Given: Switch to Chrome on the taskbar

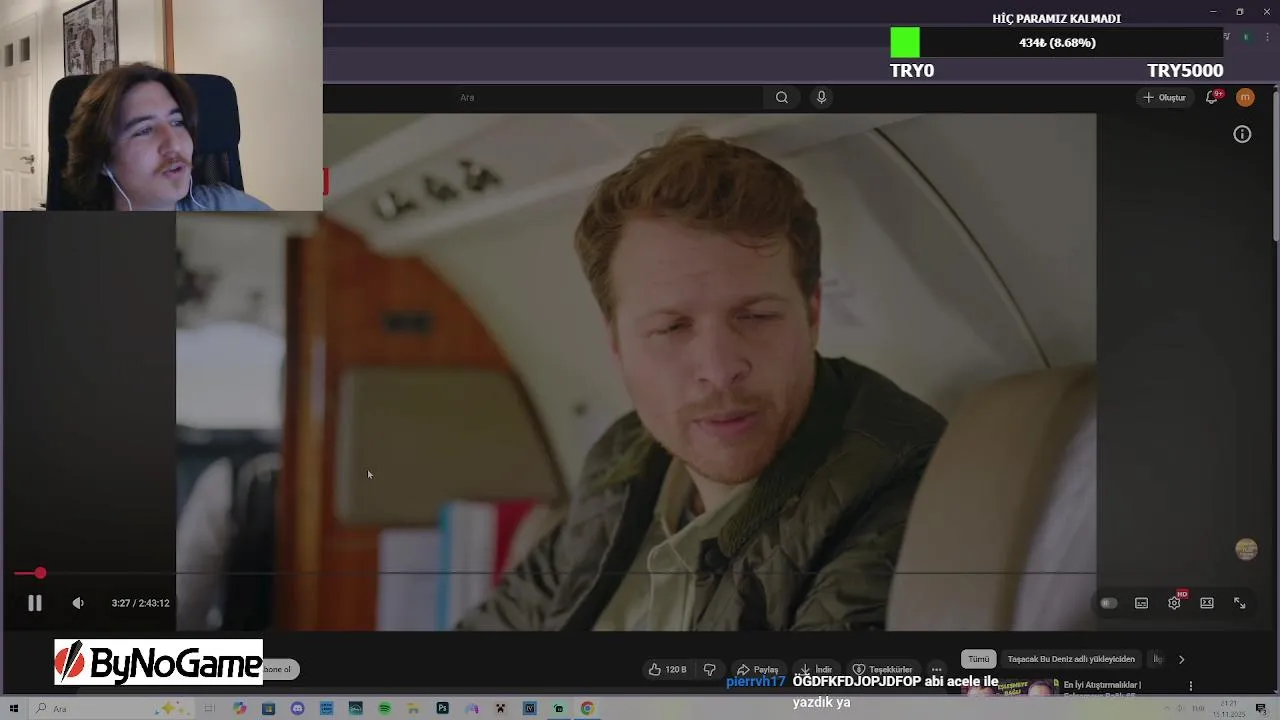Looking at the screenshot, I should coord(587,708).
